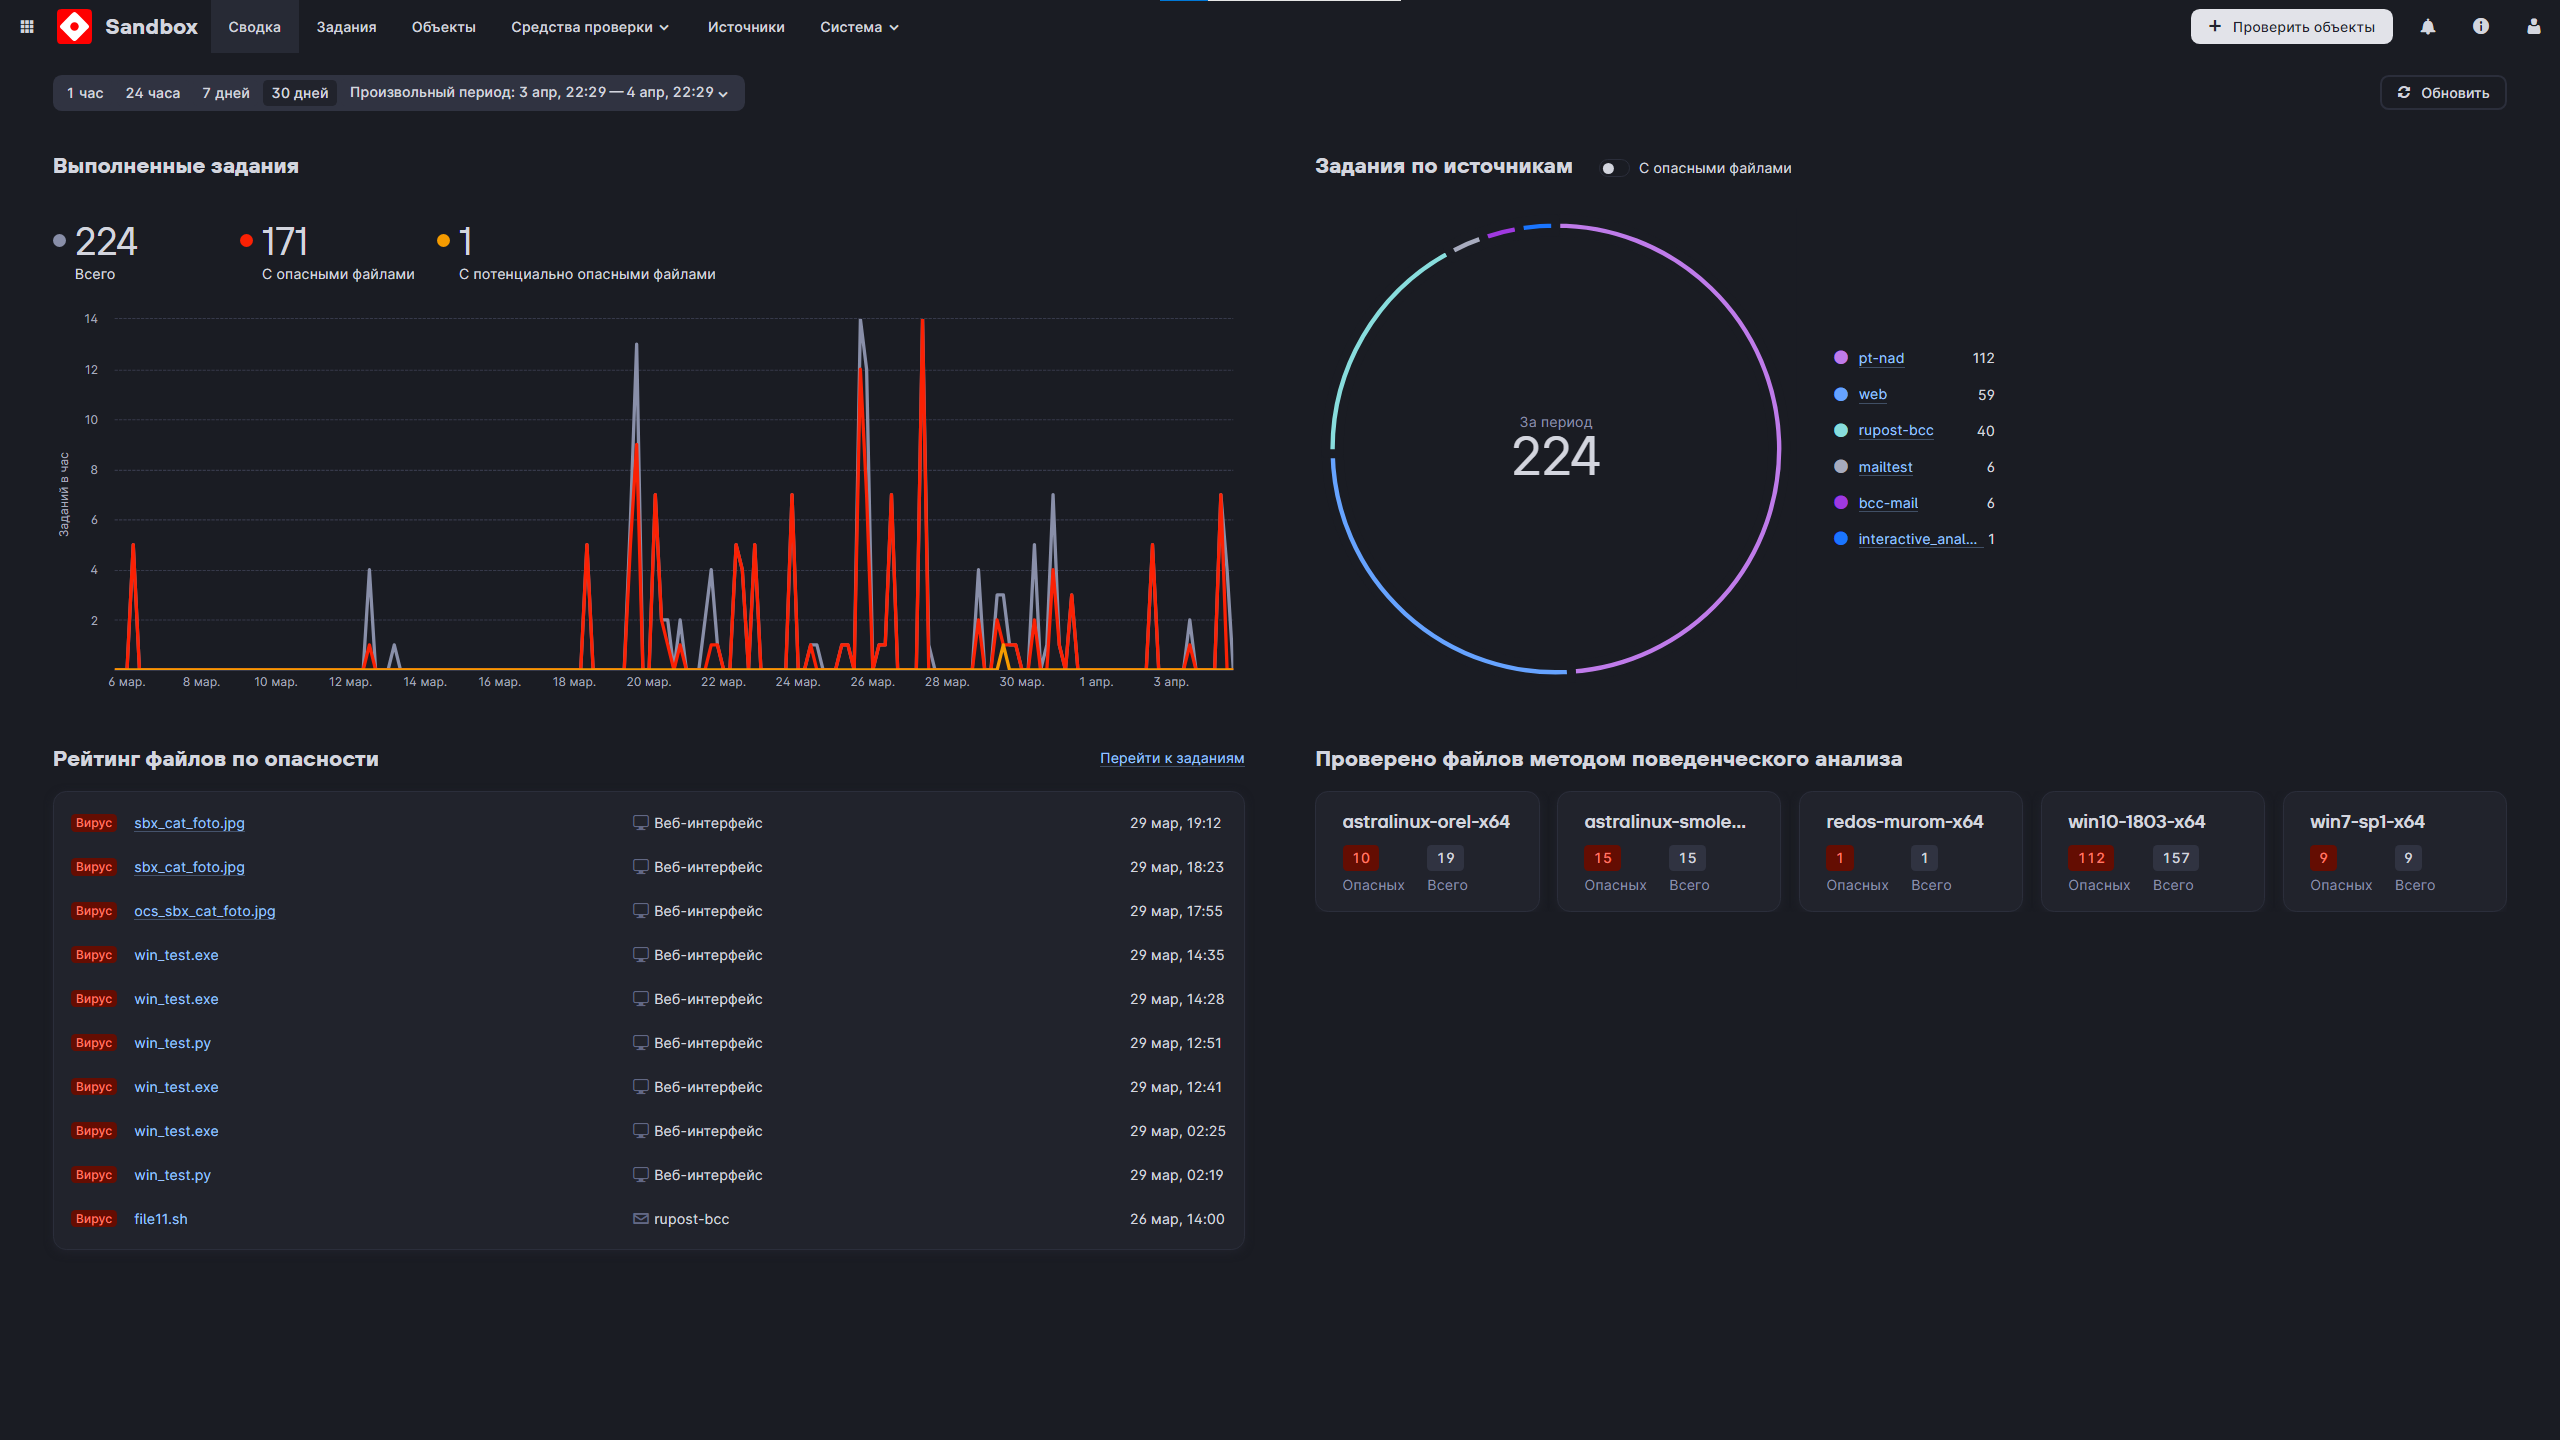Open the redos-murom-x64 analysis card
Screen dimensions: 2560x1440
[1910, 851]
